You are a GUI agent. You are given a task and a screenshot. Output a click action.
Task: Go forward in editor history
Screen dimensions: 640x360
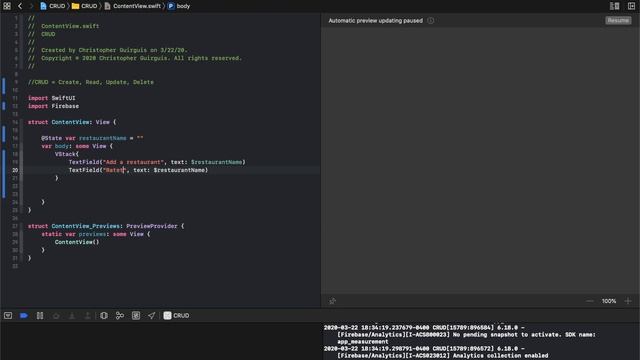31,6
